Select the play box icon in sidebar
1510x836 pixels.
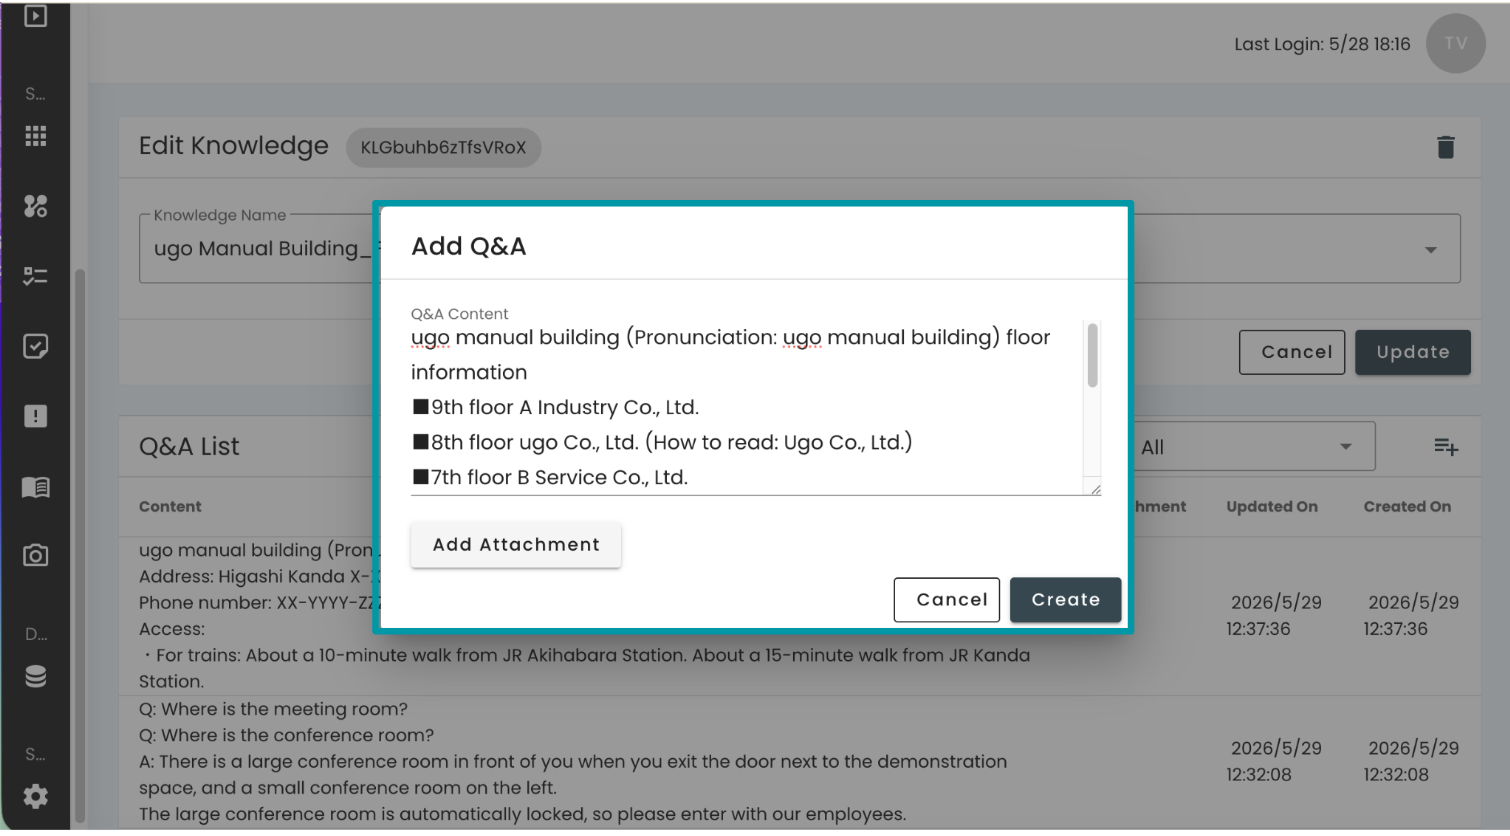(36, 16)
